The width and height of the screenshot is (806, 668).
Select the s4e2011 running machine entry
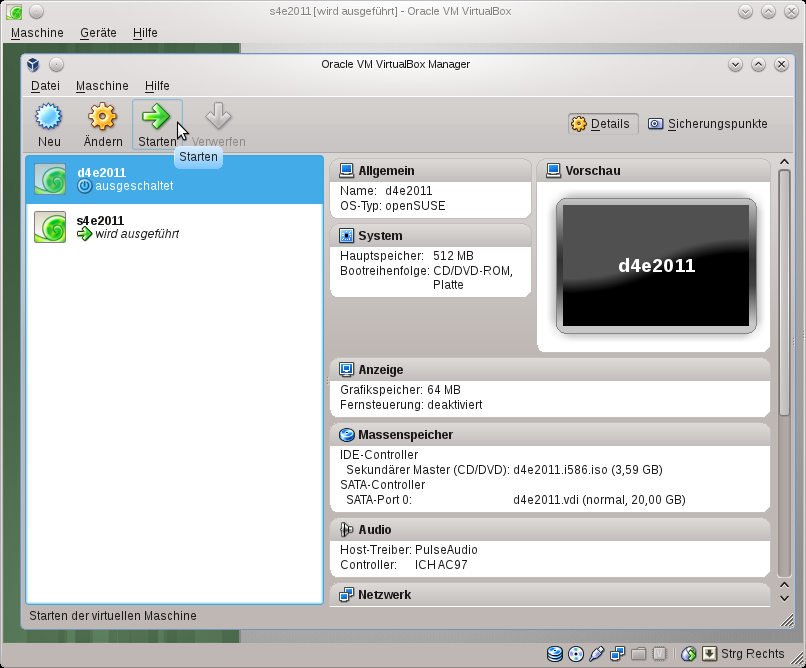point(175,227)
